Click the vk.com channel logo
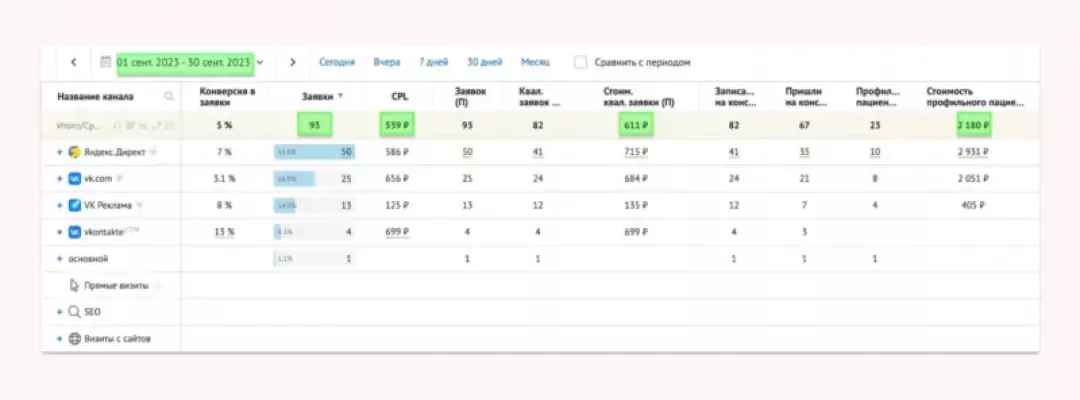 coord(74,179)
